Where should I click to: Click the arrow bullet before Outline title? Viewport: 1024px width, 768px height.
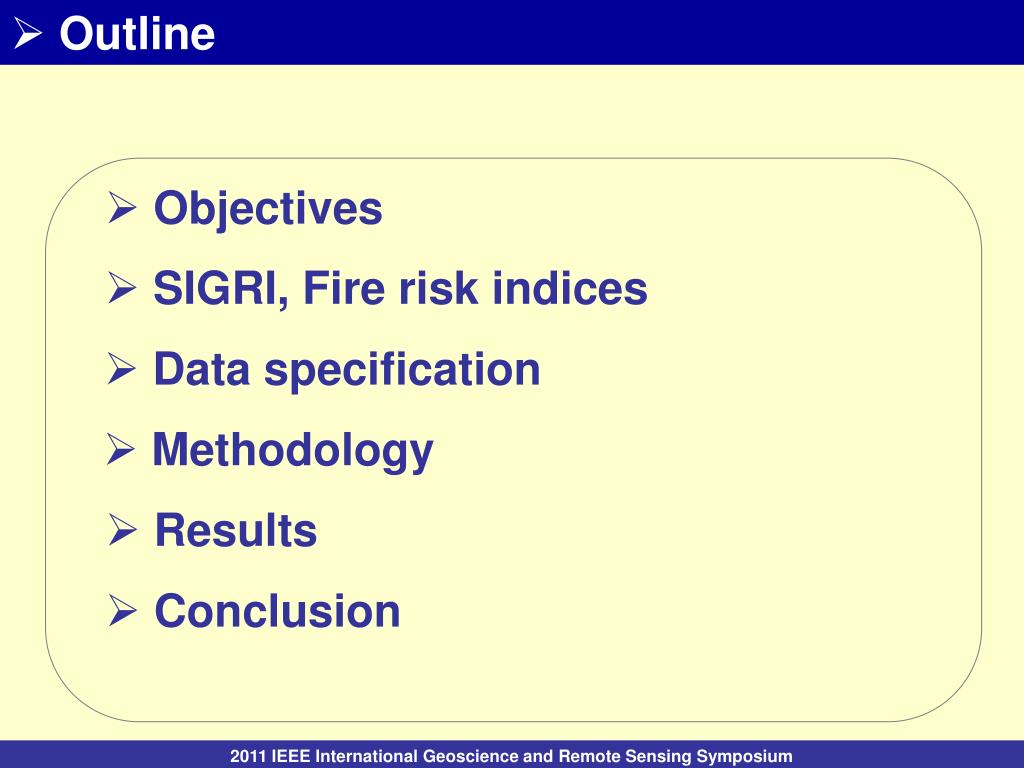(x=28, y=33)
